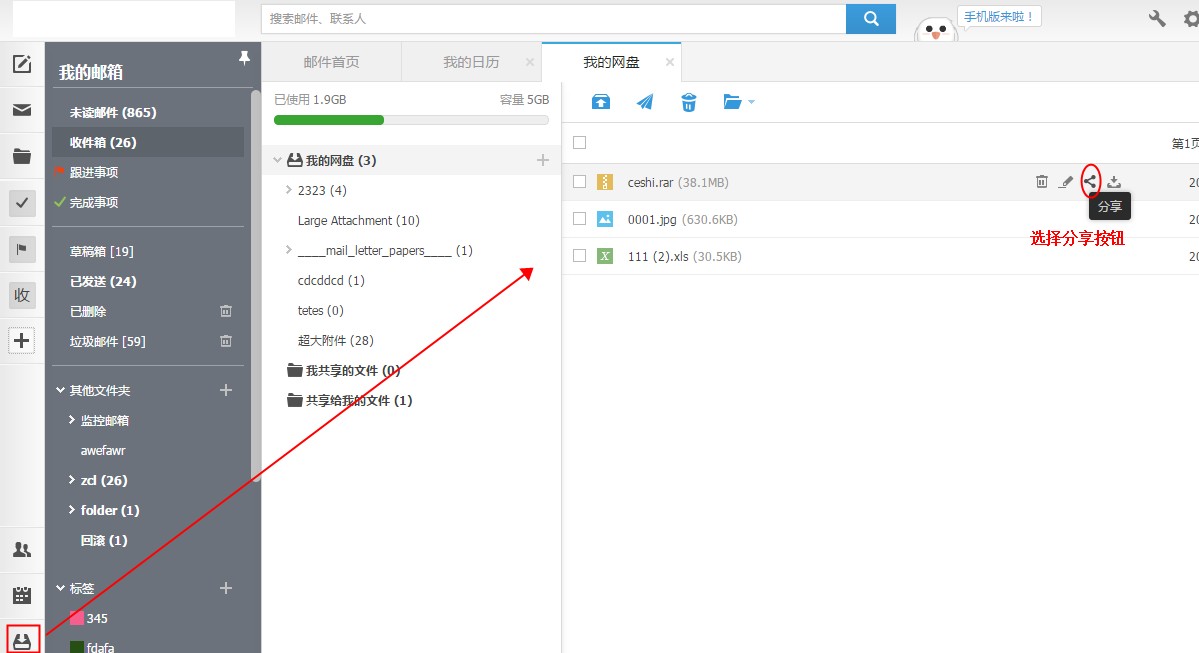The width and height of the screenshot is (1199, 653).
Task: Rename ceshi.rar with the pencil icon
Action: click(x=1066, y=182)
